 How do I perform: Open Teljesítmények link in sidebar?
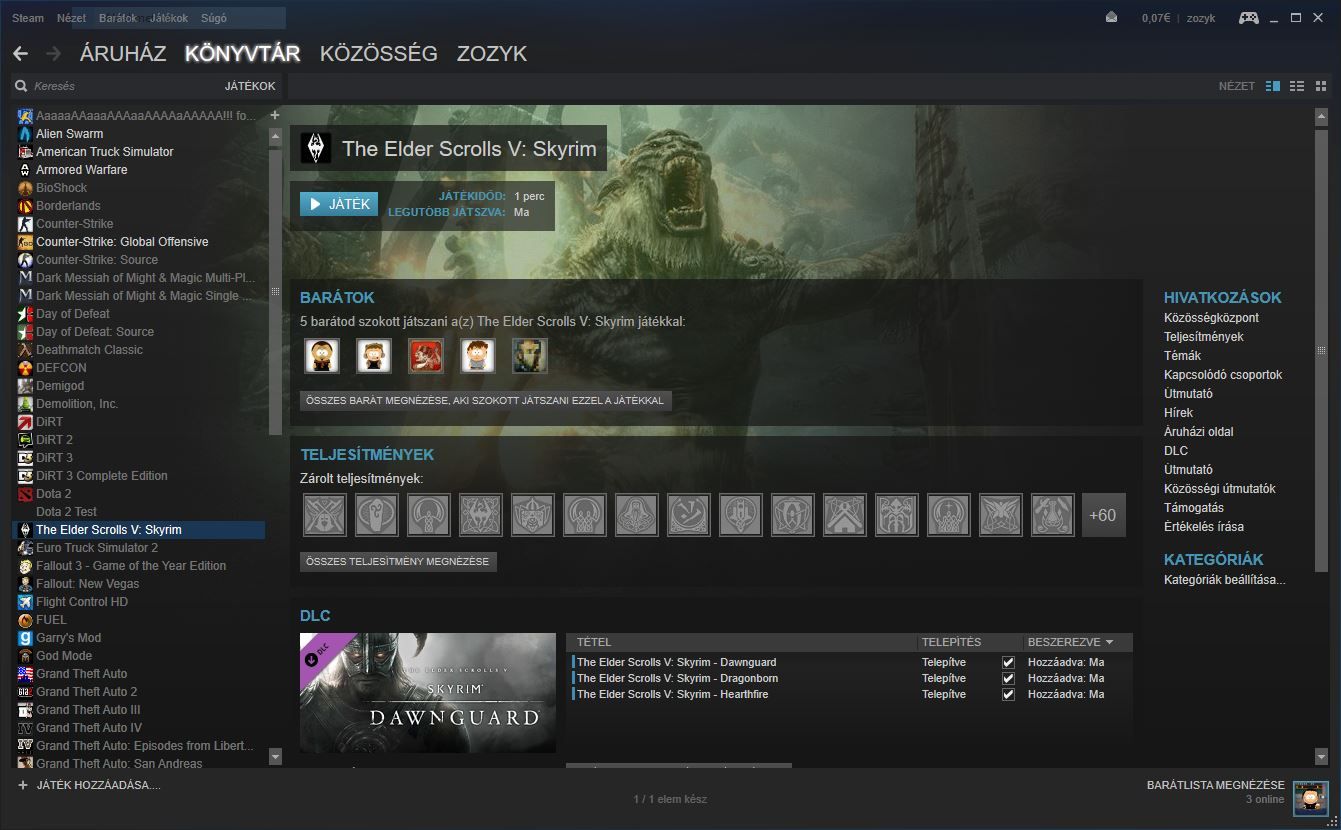(1204, 337)
